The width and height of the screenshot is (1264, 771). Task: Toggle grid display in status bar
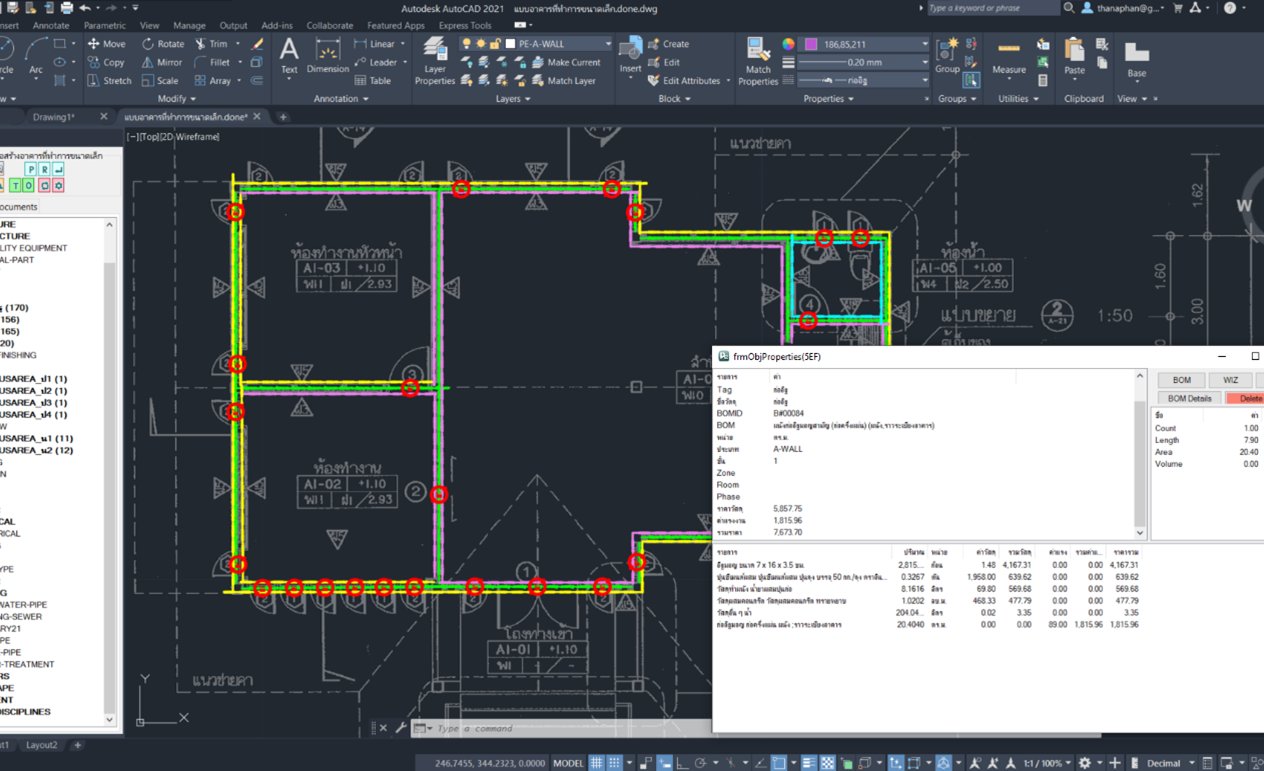(596, 763)
